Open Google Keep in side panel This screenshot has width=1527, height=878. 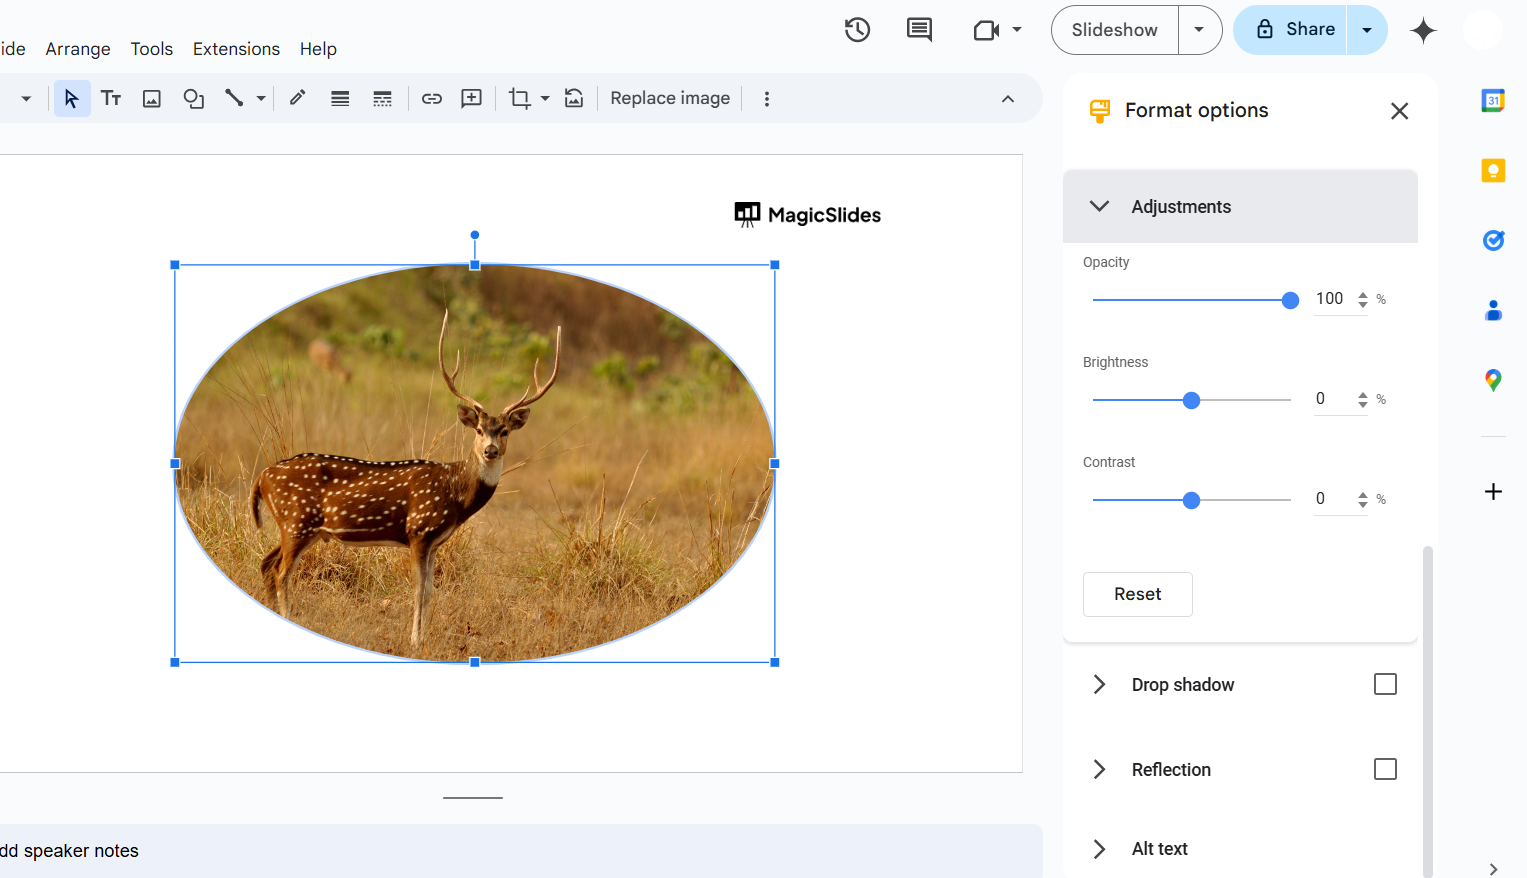coord(1493,170)
